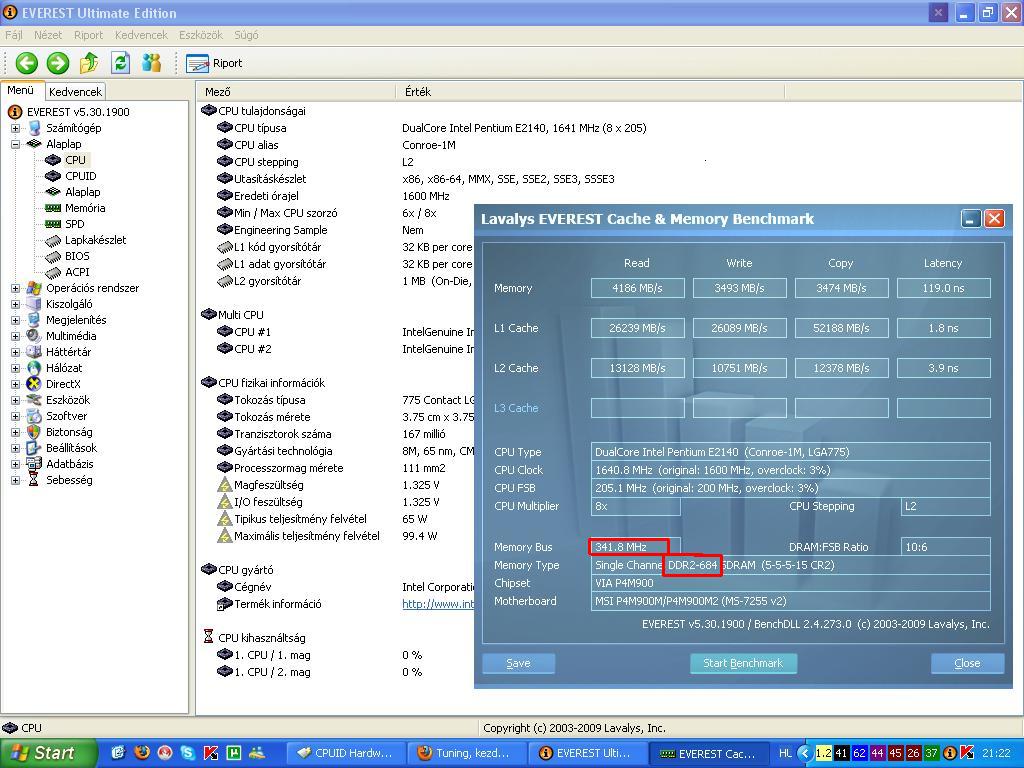Switch to CPUID Hardw... taskbar window

pyautogui.click(x=345, y=753)
